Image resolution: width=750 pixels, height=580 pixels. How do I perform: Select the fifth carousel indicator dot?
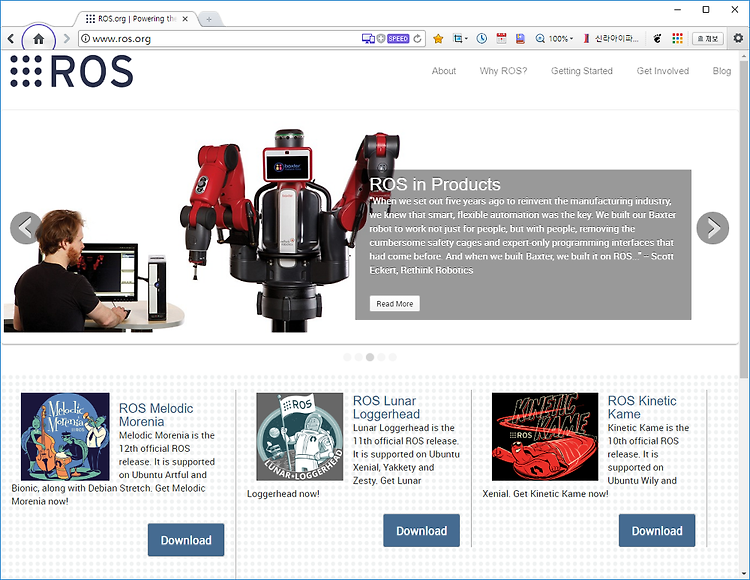393,357
